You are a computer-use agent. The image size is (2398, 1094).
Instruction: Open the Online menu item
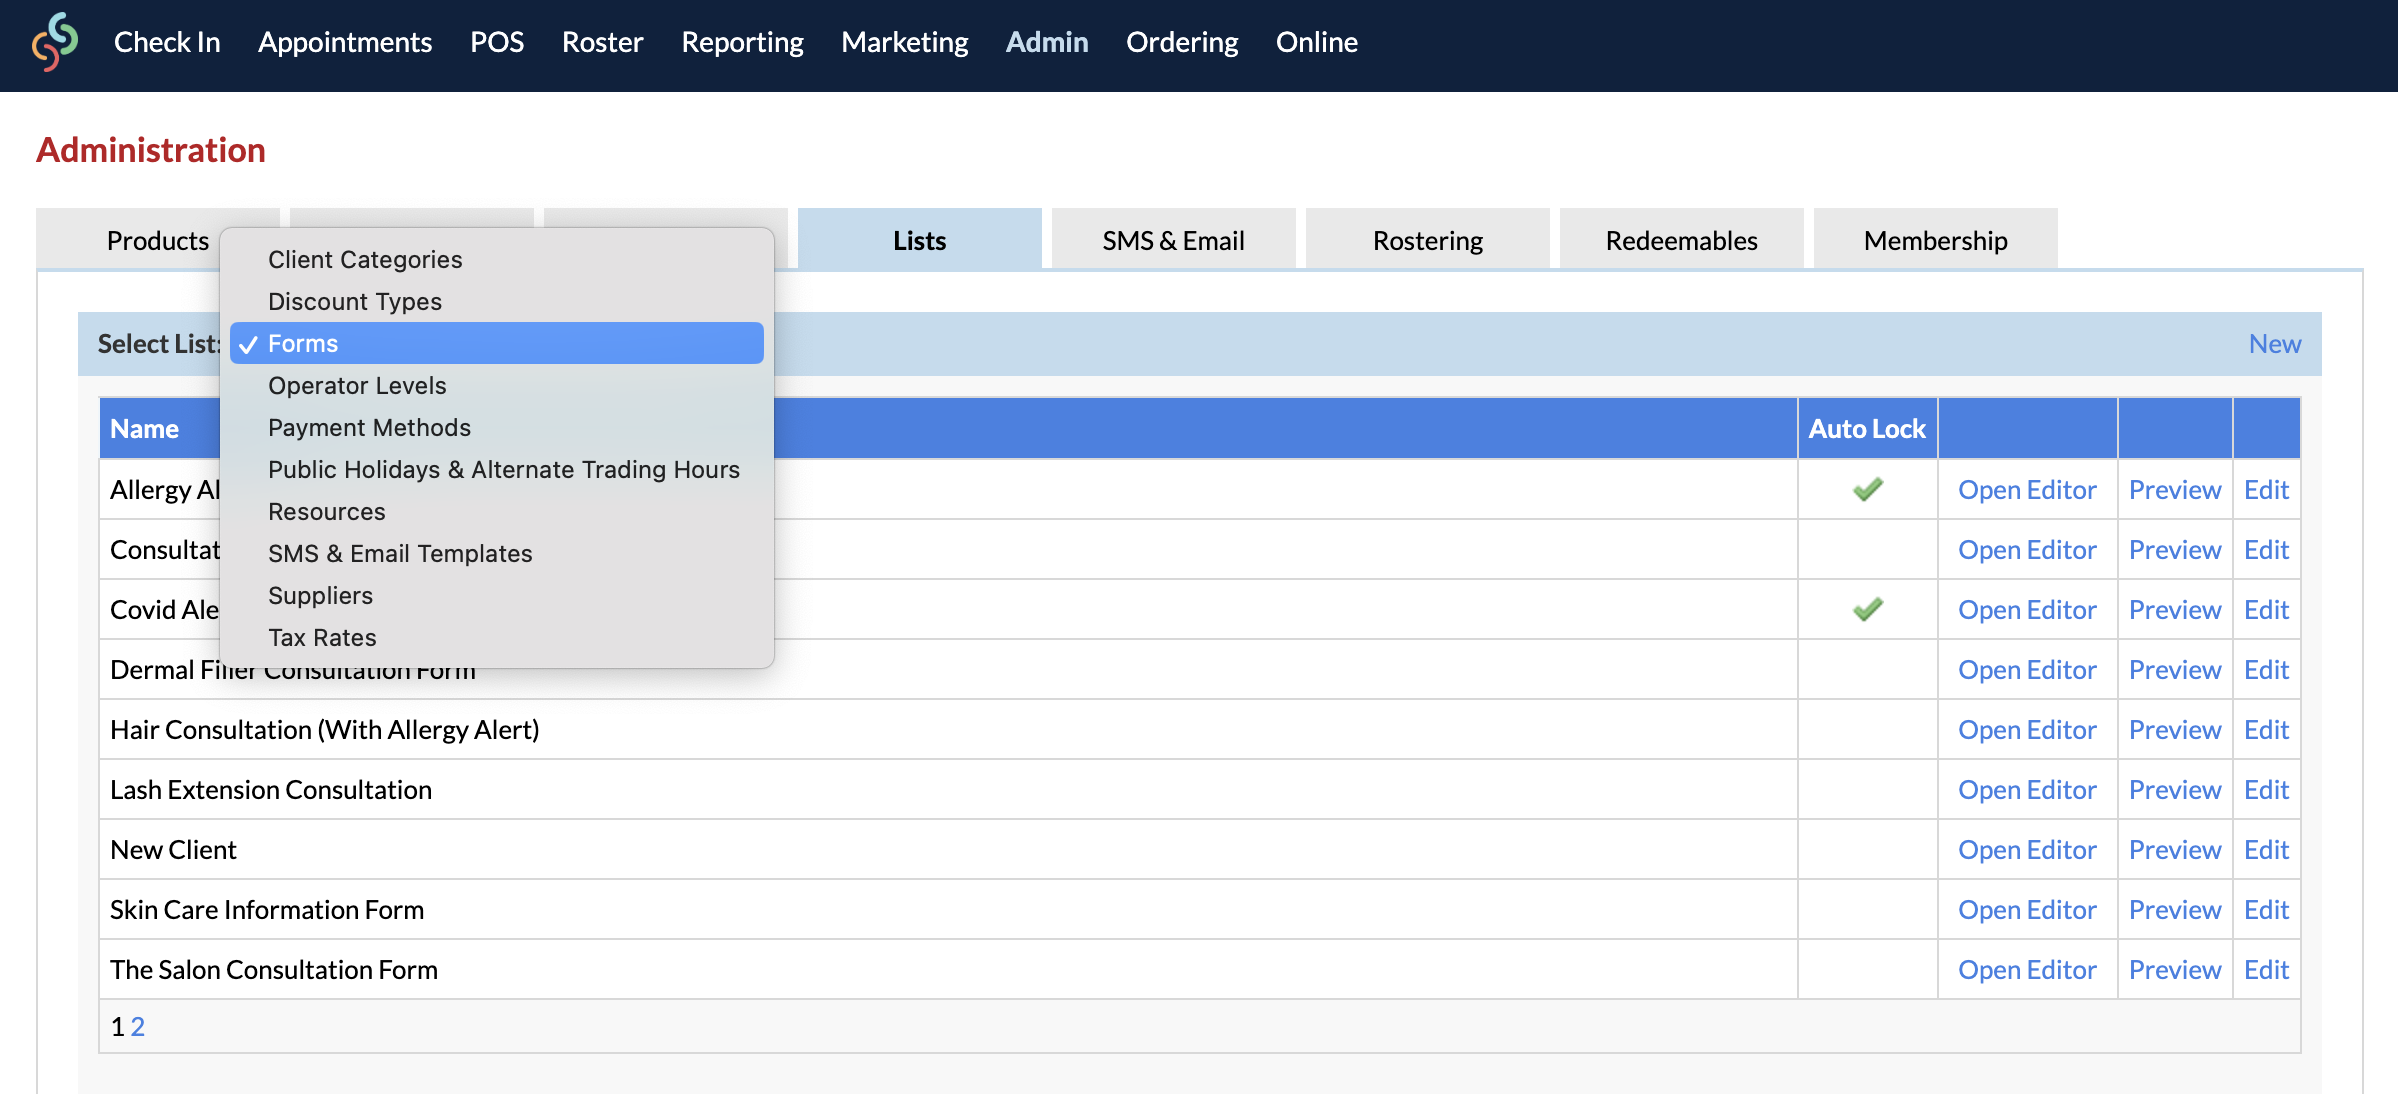tap(1316, 42)
